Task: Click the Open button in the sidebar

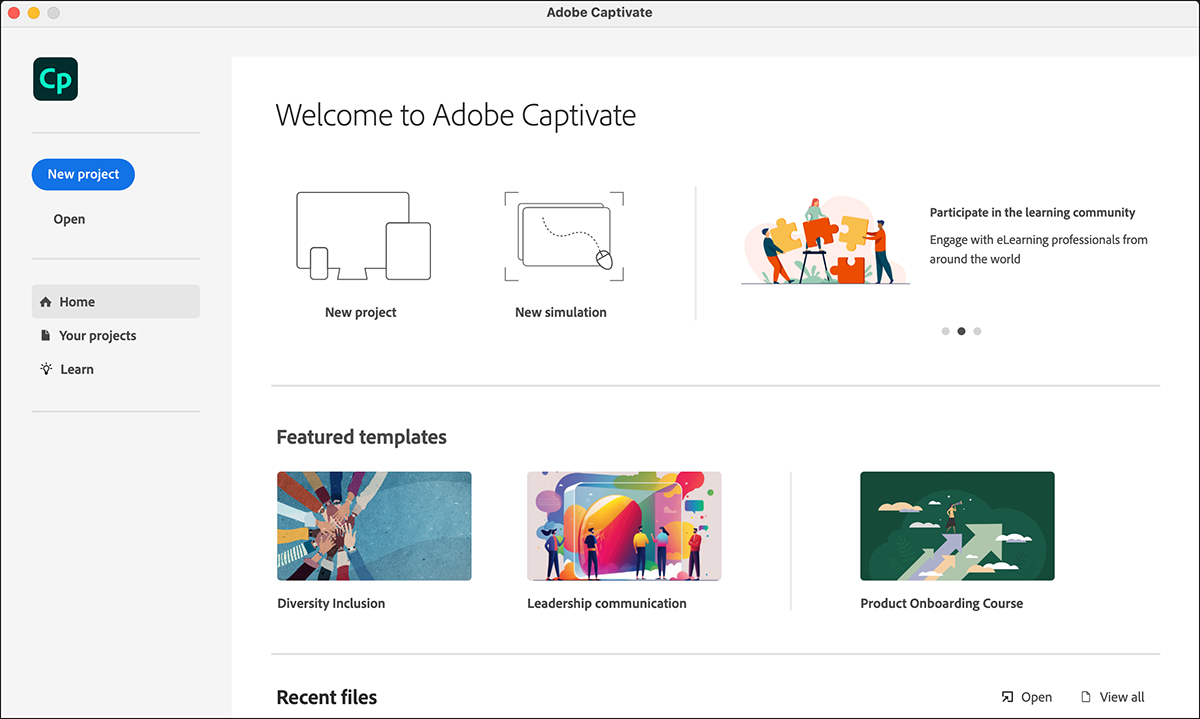Action: click(x=68, y=218)
